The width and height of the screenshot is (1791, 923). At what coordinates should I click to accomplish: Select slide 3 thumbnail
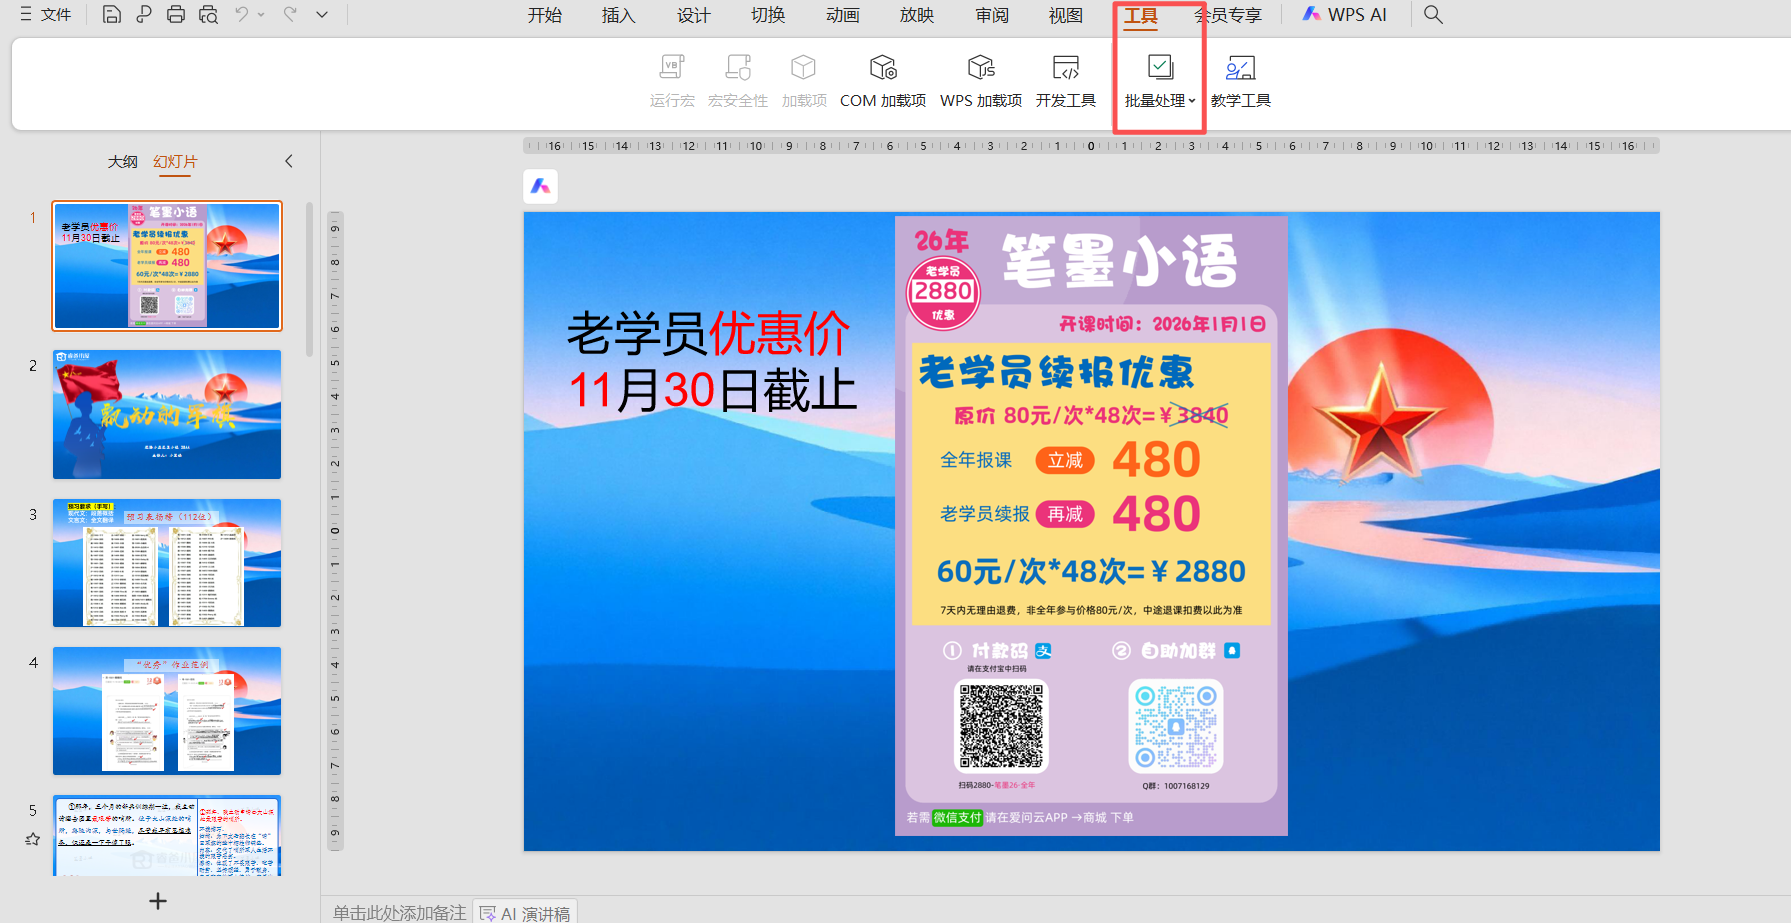click(x=167, y=563)
